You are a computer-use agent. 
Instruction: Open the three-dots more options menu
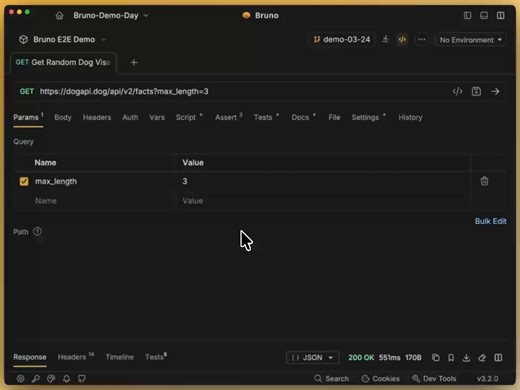point(422,40)
